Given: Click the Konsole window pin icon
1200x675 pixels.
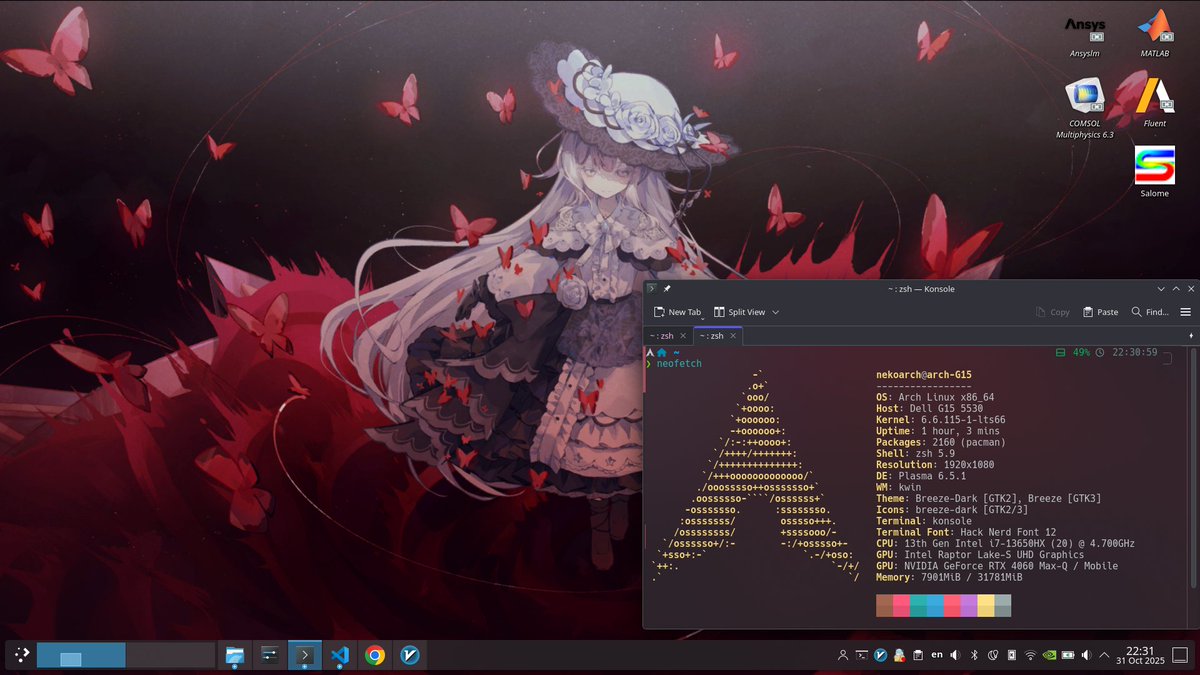Looking at the screenshot, I should click(x=667, y=289).
